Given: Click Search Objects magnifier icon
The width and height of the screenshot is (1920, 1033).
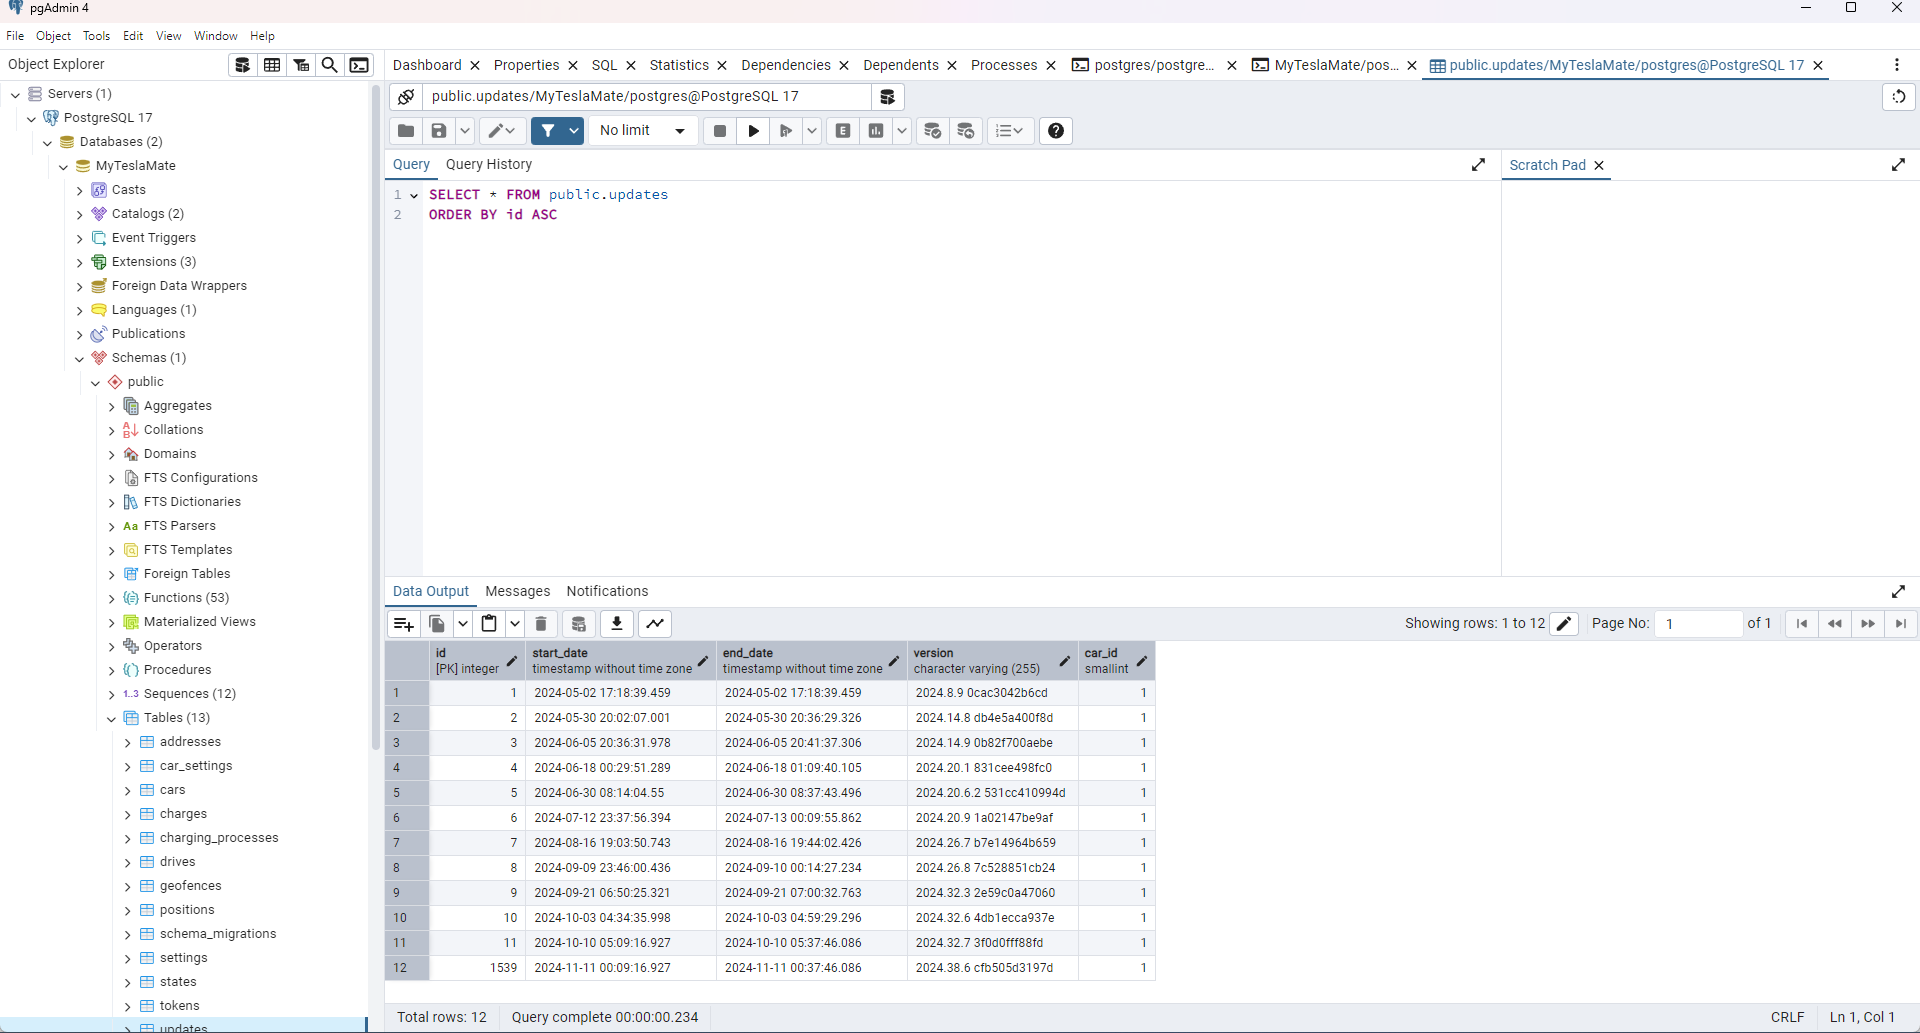Looking at the screenshot, I should (x=329, y=65).
